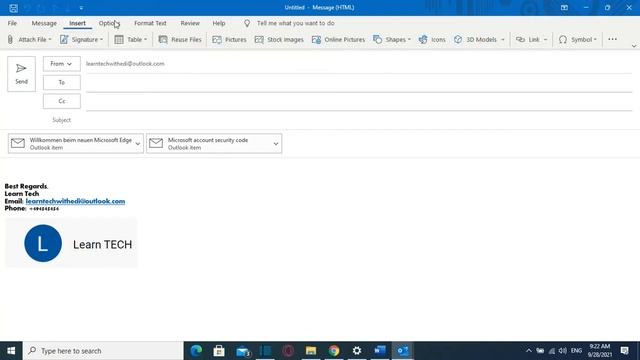Open Microsoft Edge from the taskbar

point(196,351)
